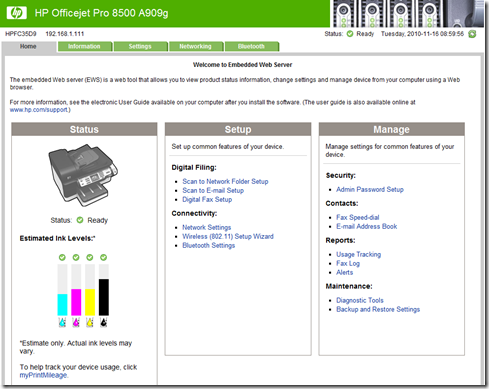Click the HP Officejet Pro 8500 A909g title
This screenshot has width=489, height=389.
[102, 13]
